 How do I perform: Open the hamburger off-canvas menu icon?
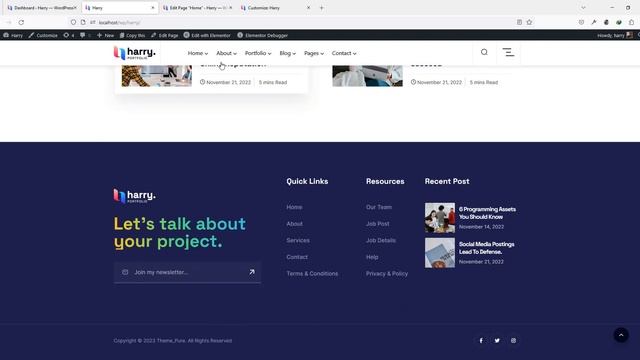[x=508, y=52]
